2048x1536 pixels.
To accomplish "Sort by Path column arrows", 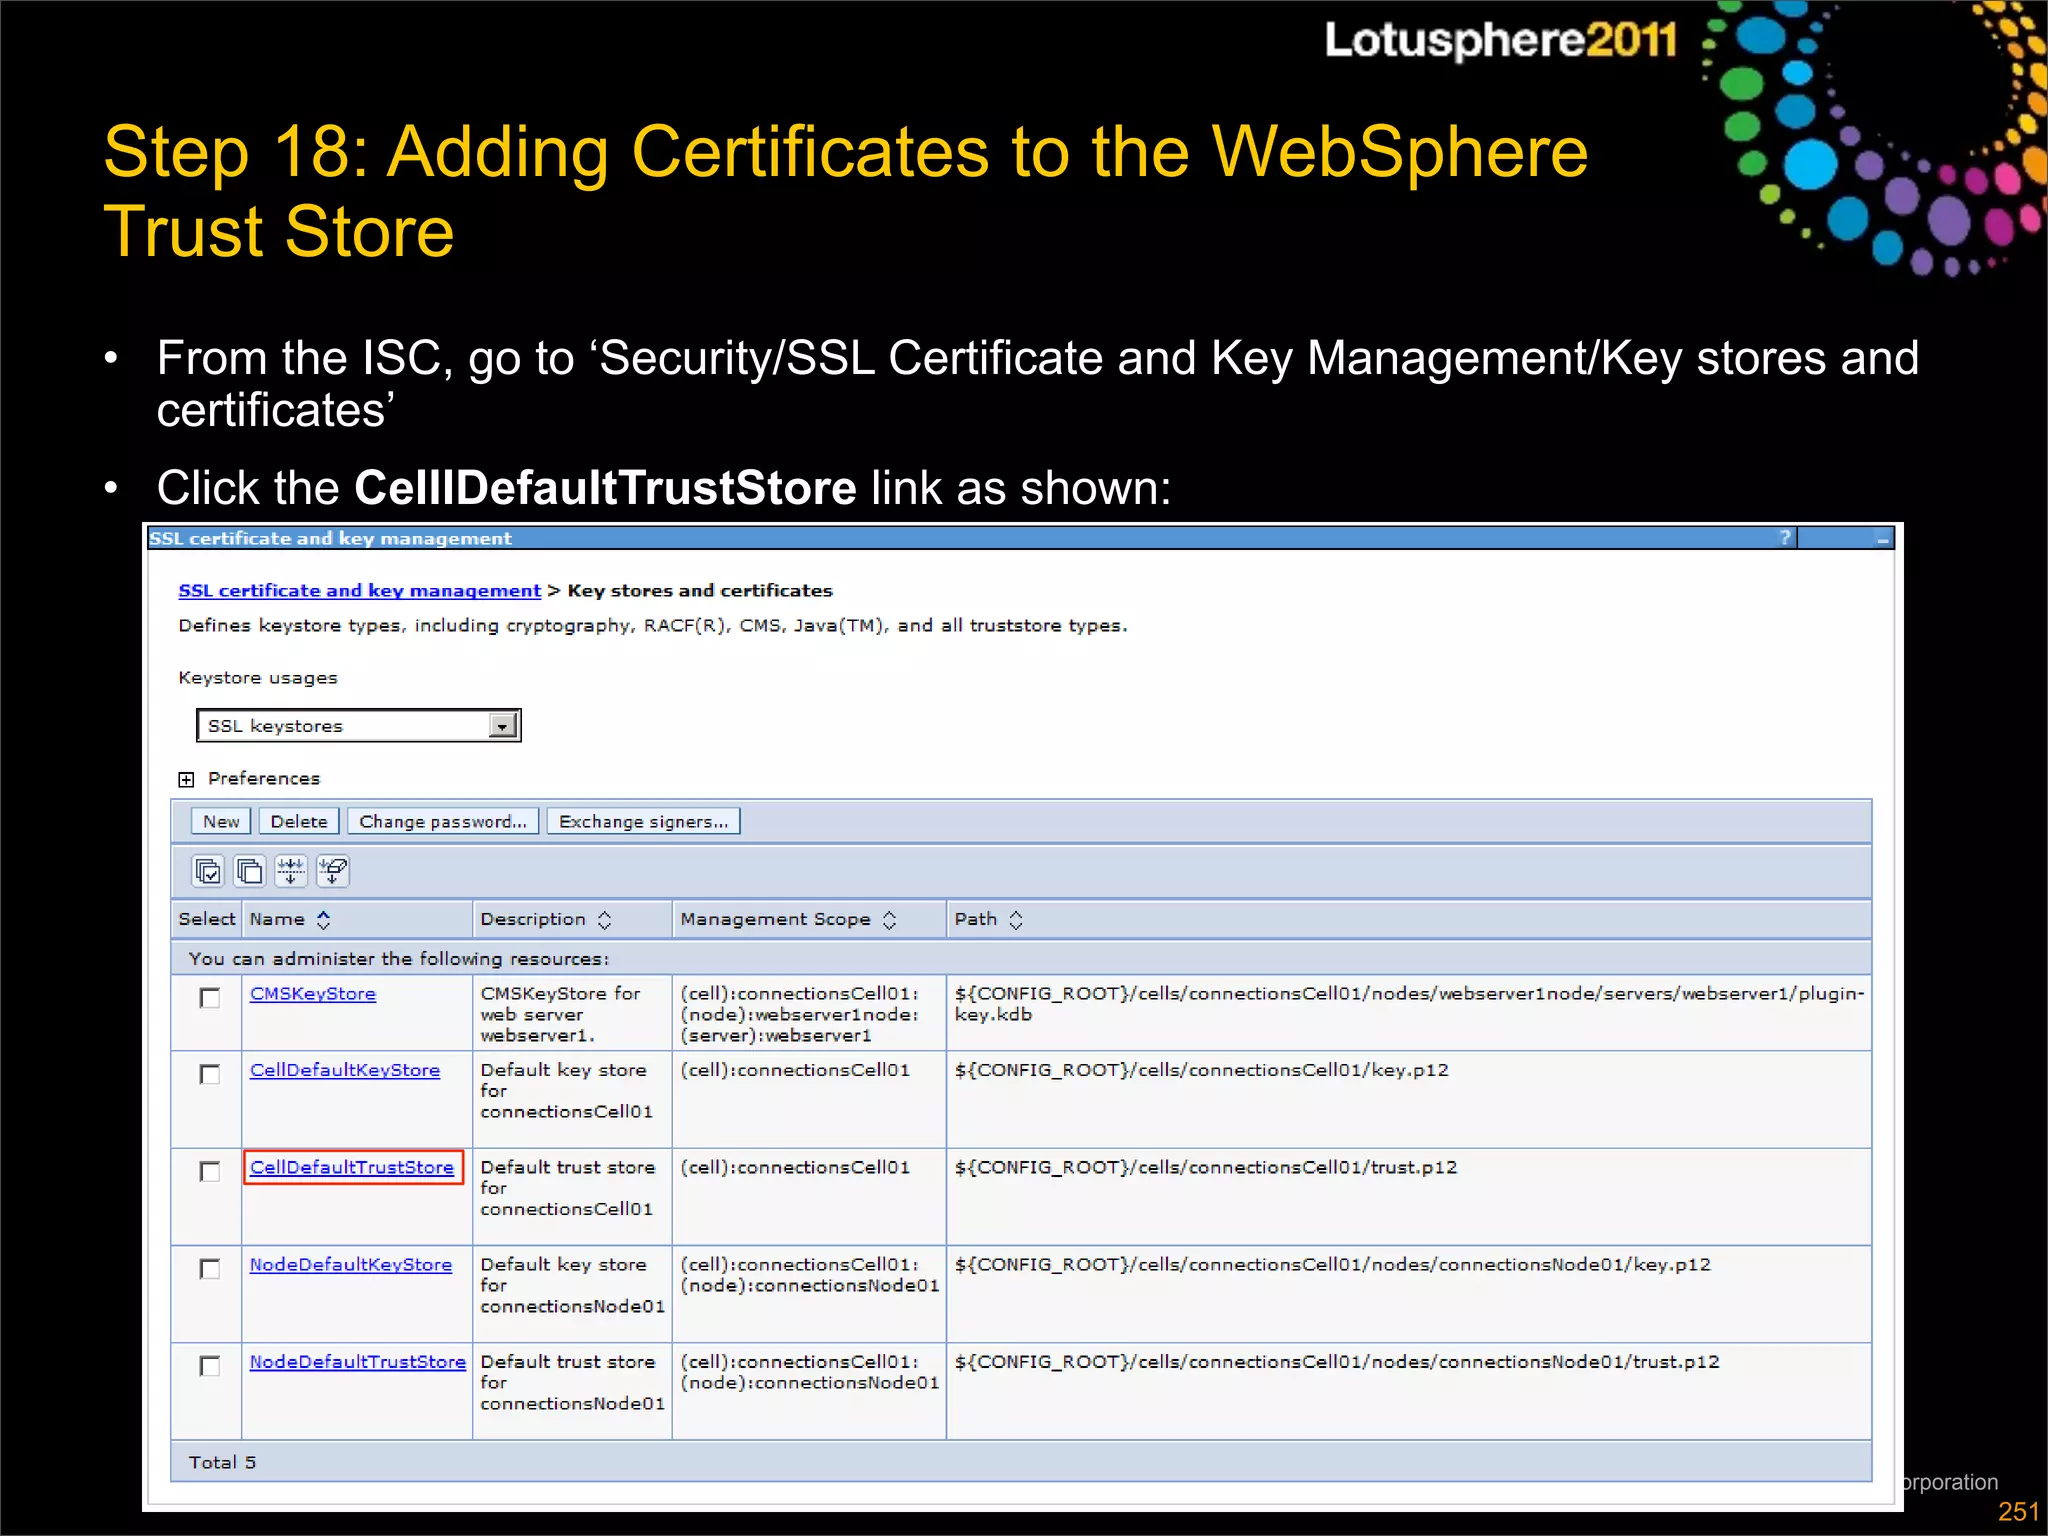I will [x=1016, y=919].
